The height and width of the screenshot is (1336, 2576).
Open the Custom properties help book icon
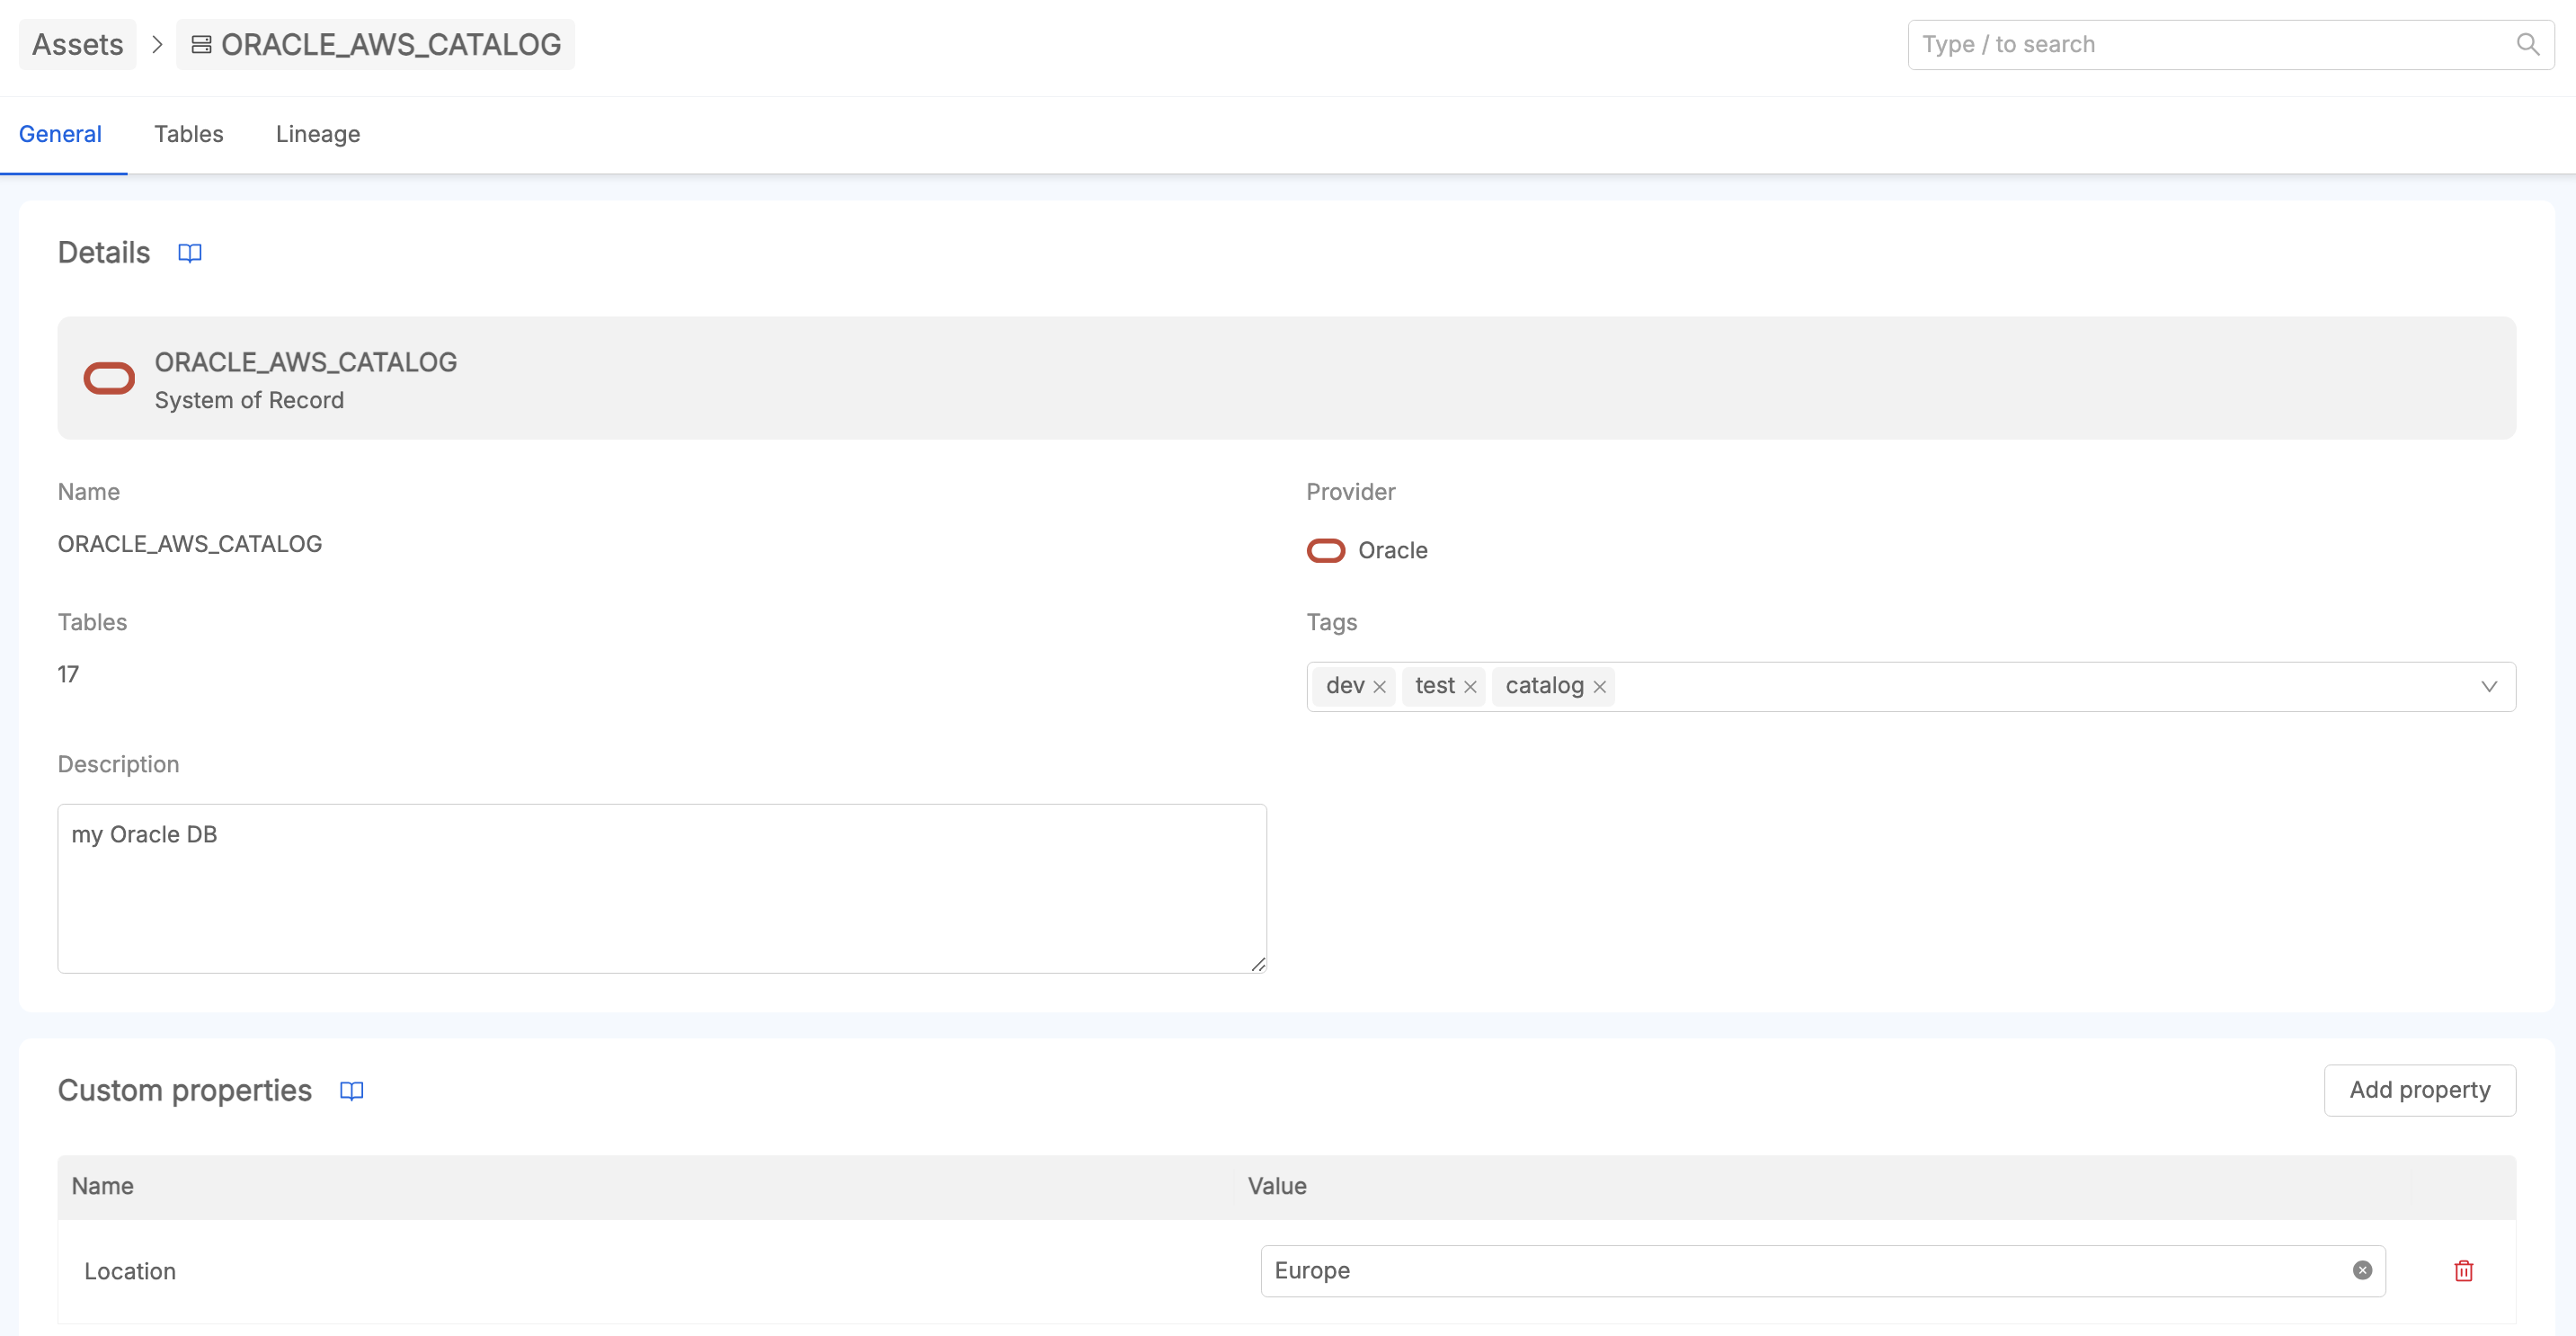pos(351,1090)
